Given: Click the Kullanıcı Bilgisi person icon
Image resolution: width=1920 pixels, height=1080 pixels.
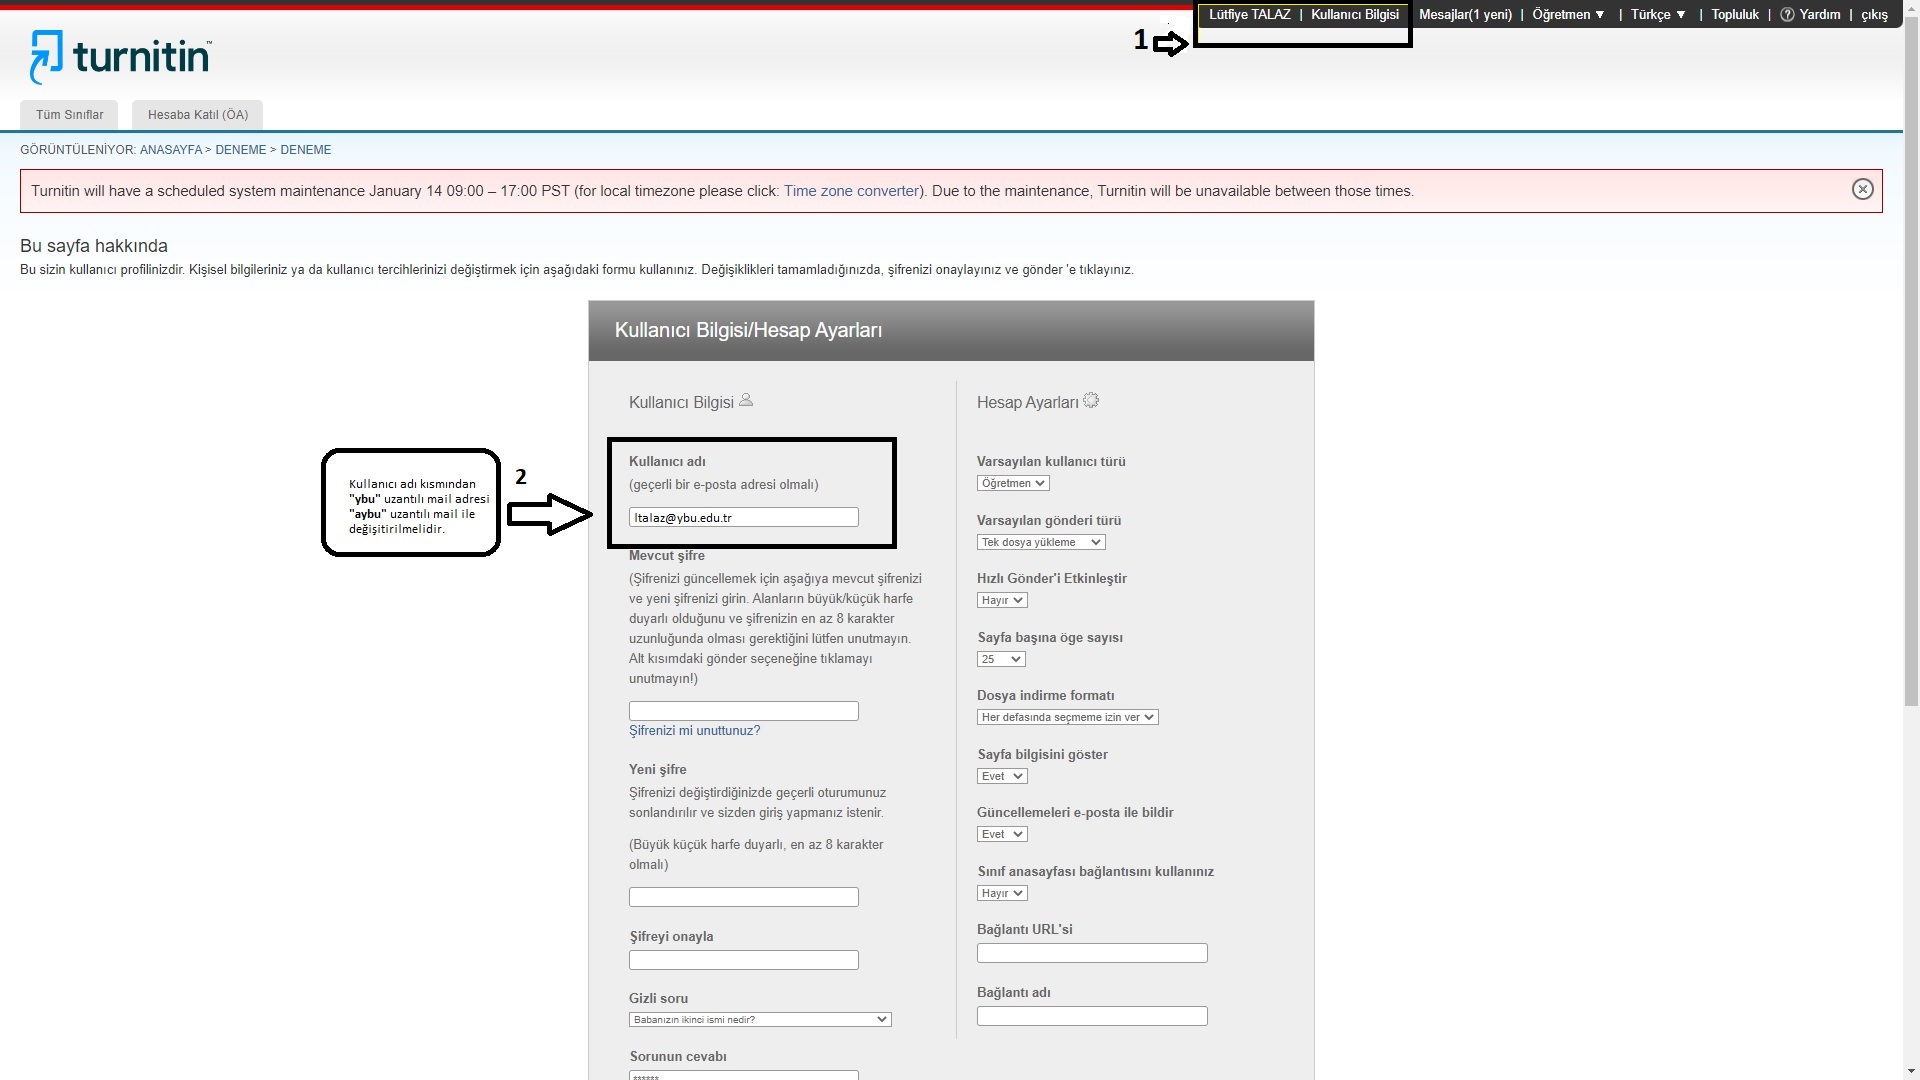Looking at the screenshot, I should click(746, 401).
